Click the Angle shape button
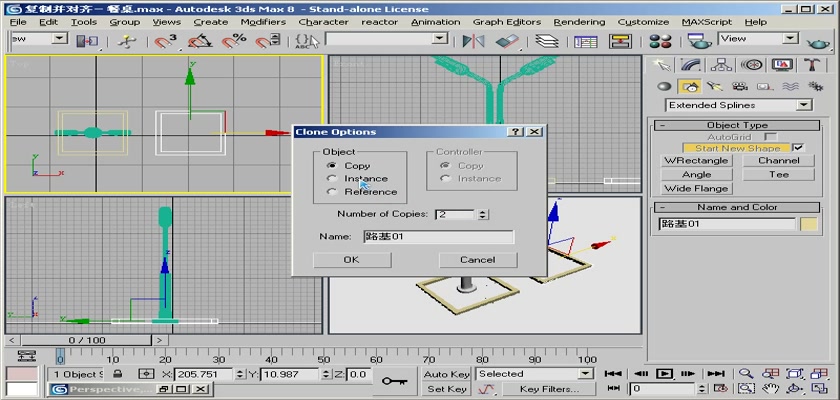This screenshot has width=840, height=400. tap(696, 175)
